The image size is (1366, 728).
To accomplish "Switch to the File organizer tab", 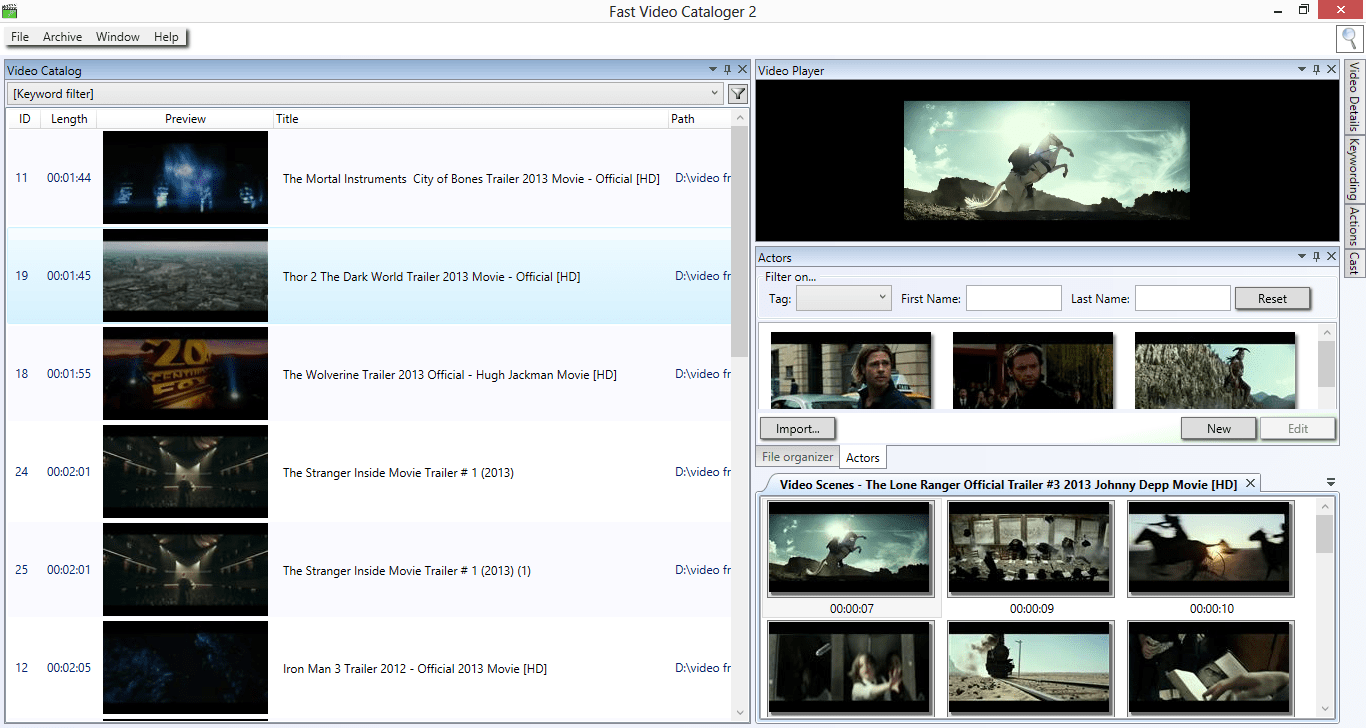I will pyautogui.click(x=797, y=457).
